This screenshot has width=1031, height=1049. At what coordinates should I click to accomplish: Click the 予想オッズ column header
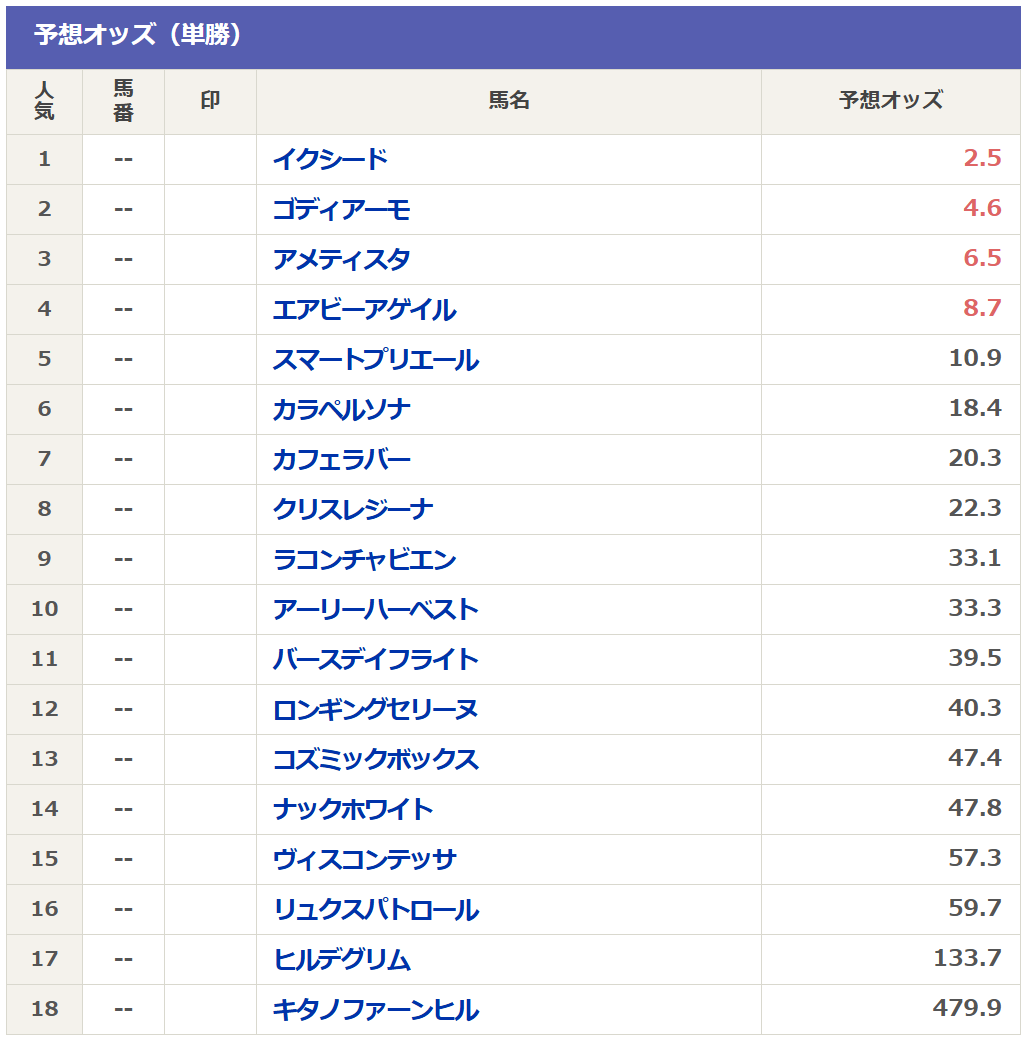pyautogui.click(x=890, y=101)
